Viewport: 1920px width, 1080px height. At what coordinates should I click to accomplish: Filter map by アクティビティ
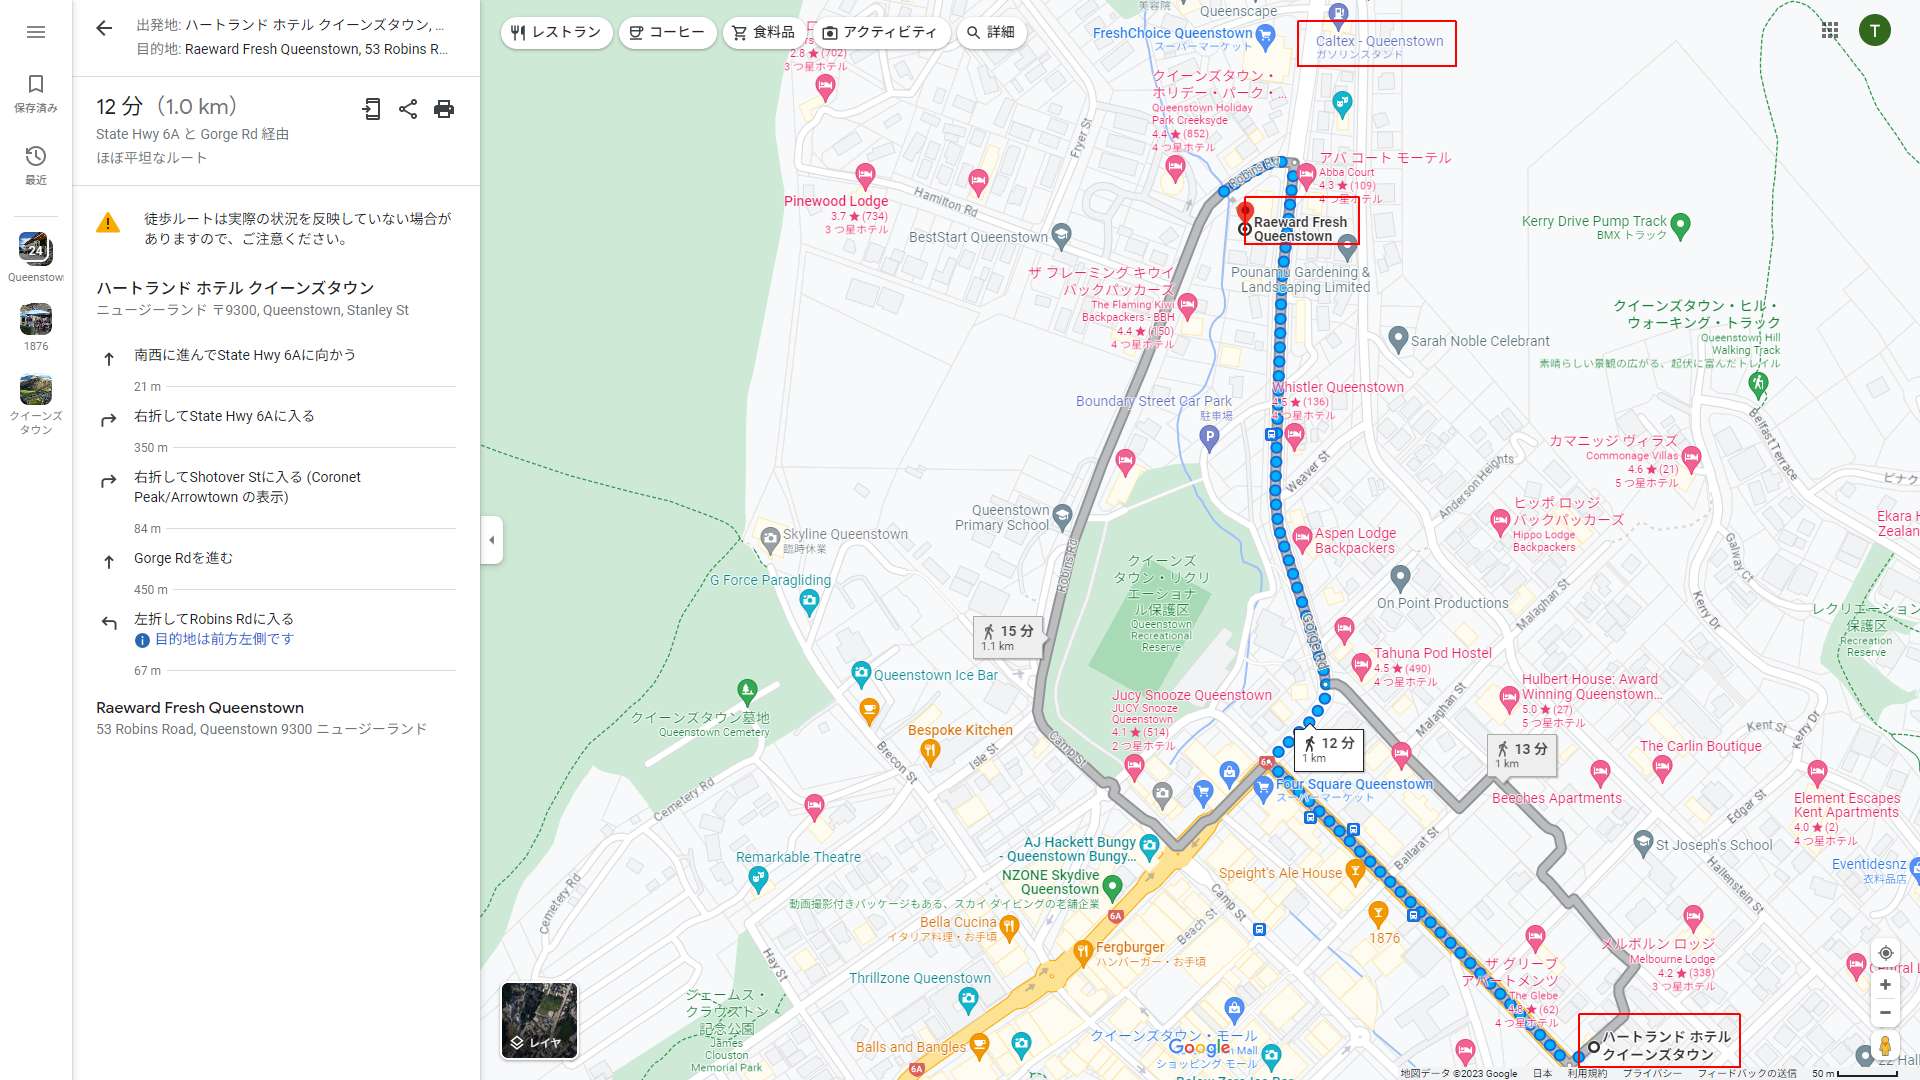tap(879, 33)
